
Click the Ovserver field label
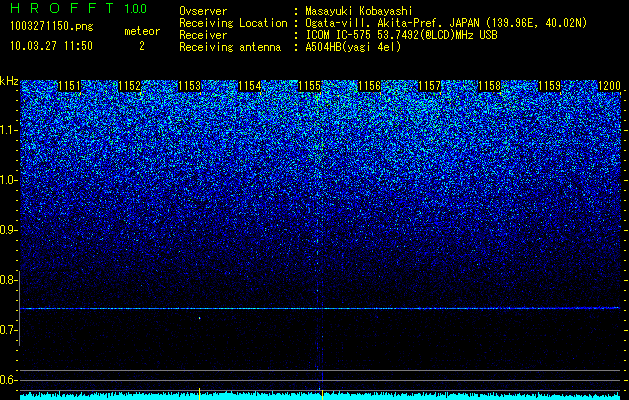click(x=203, y=11)
